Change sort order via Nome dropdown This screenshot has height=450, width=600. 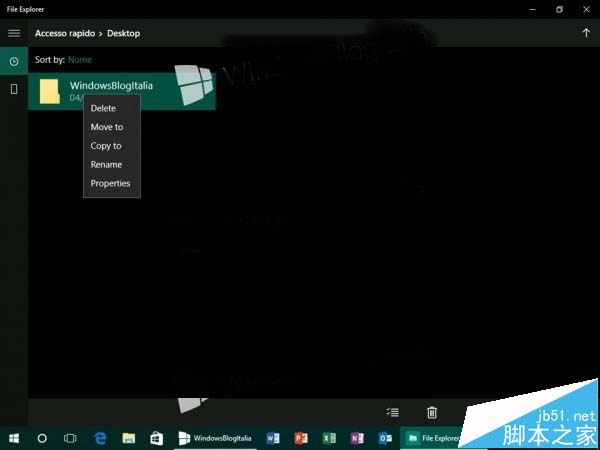(80, 60)
